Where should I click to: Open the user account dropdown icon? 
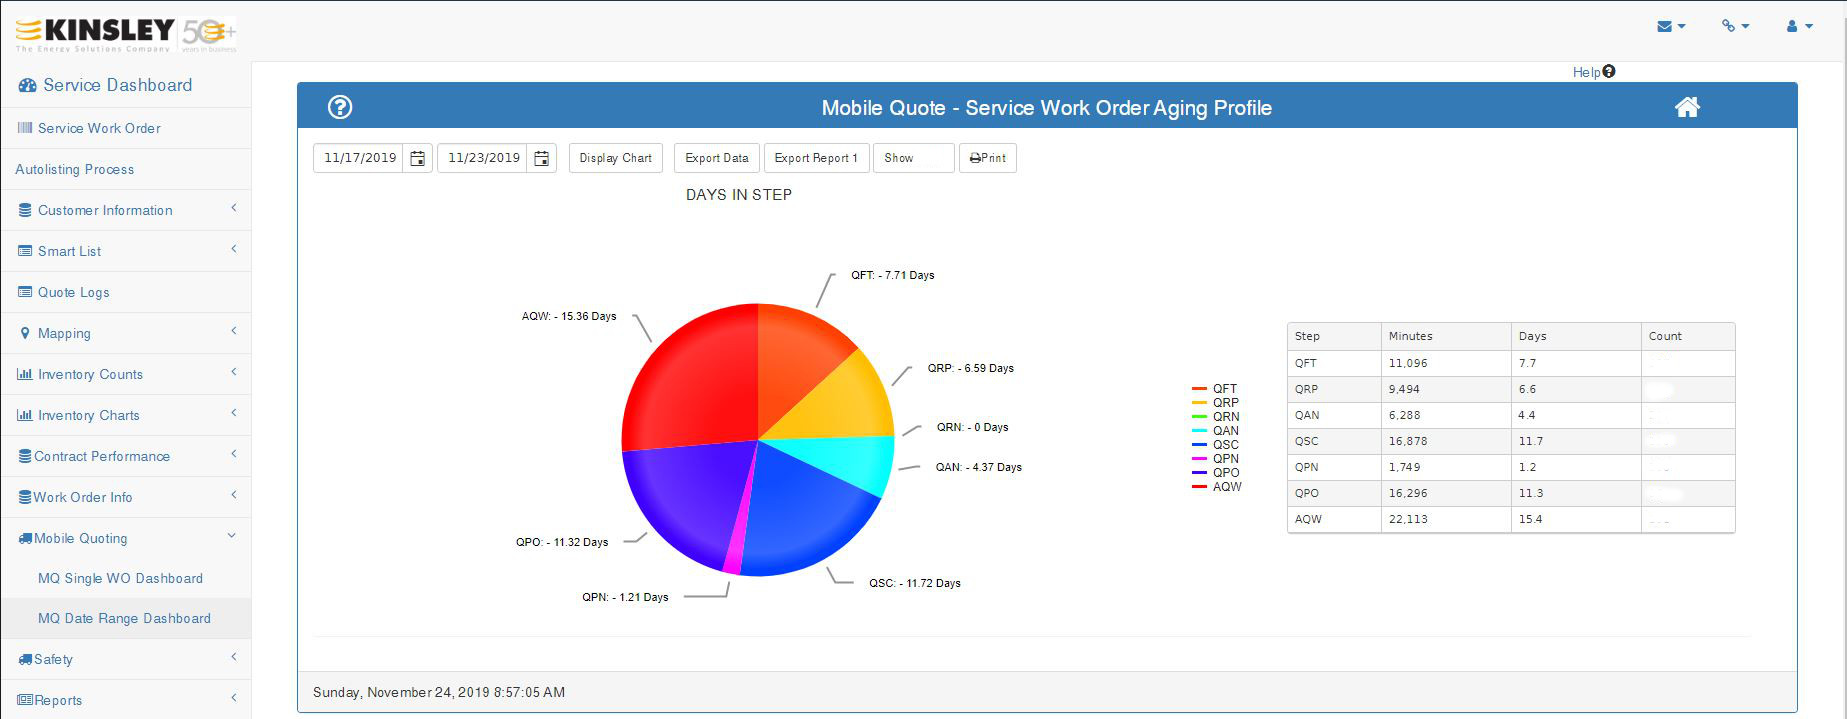click(x=1799, y=26)
